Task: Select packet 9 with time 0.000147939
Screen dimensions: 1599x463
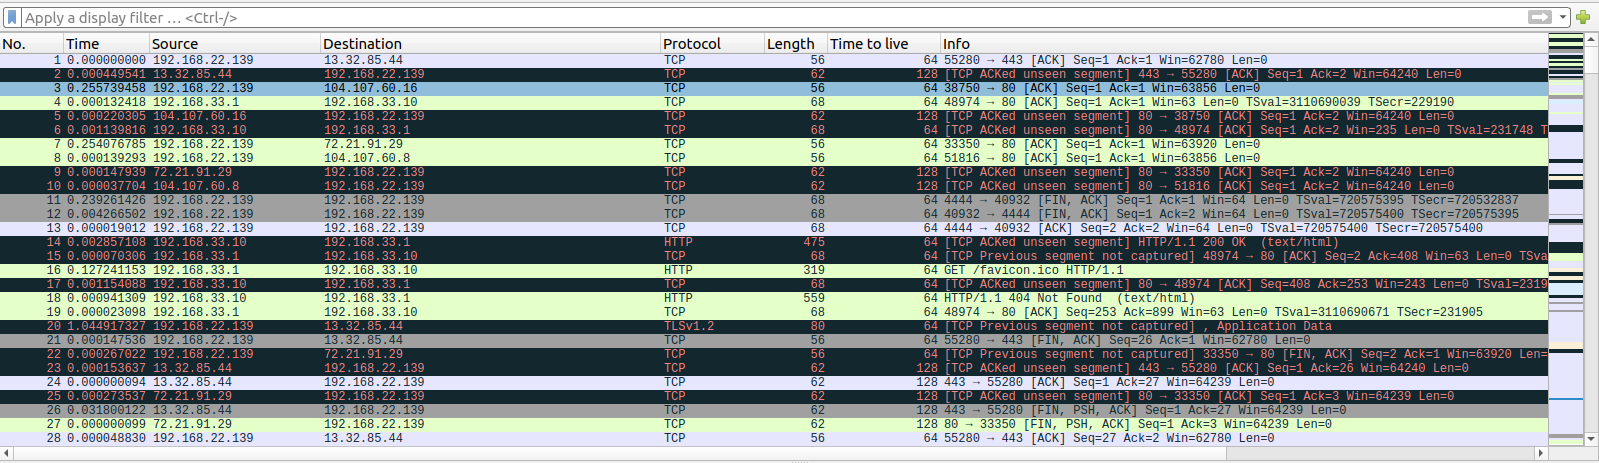Action: click(773, 172)
